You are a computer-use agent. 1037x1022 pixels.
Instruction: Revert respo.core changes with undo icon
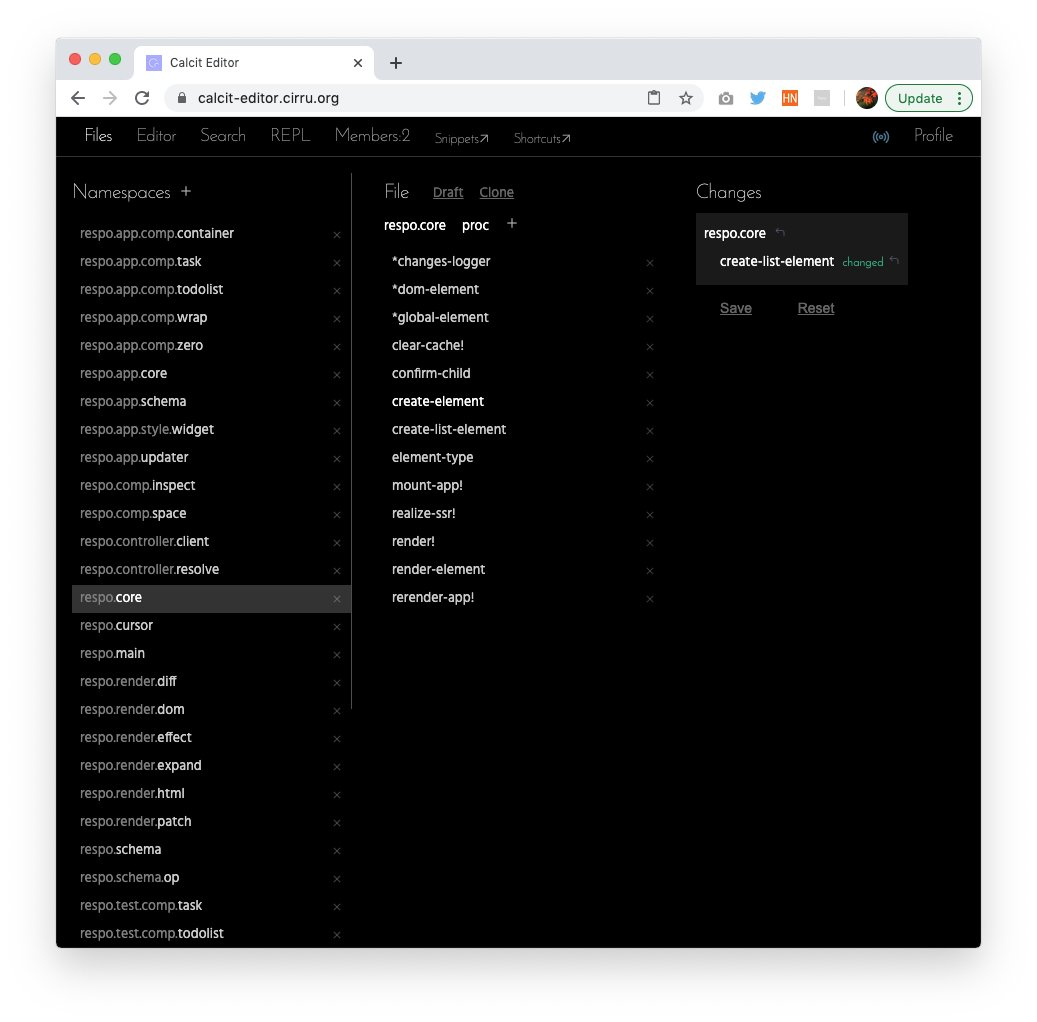coord(780,232)
